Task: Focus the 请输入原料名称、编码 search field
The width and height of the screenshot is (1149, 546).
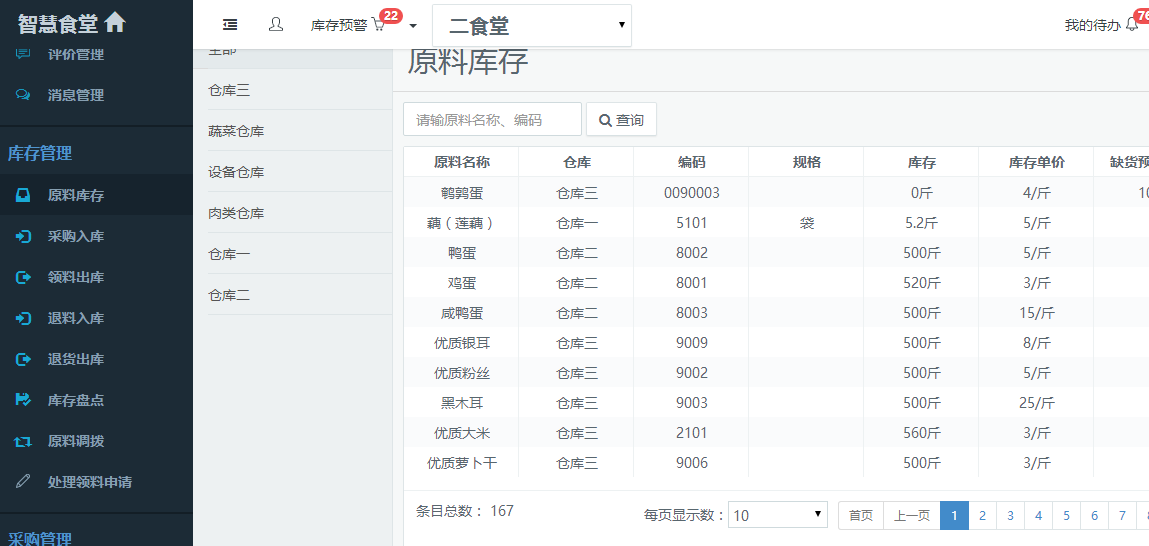Action: [492, 119]
